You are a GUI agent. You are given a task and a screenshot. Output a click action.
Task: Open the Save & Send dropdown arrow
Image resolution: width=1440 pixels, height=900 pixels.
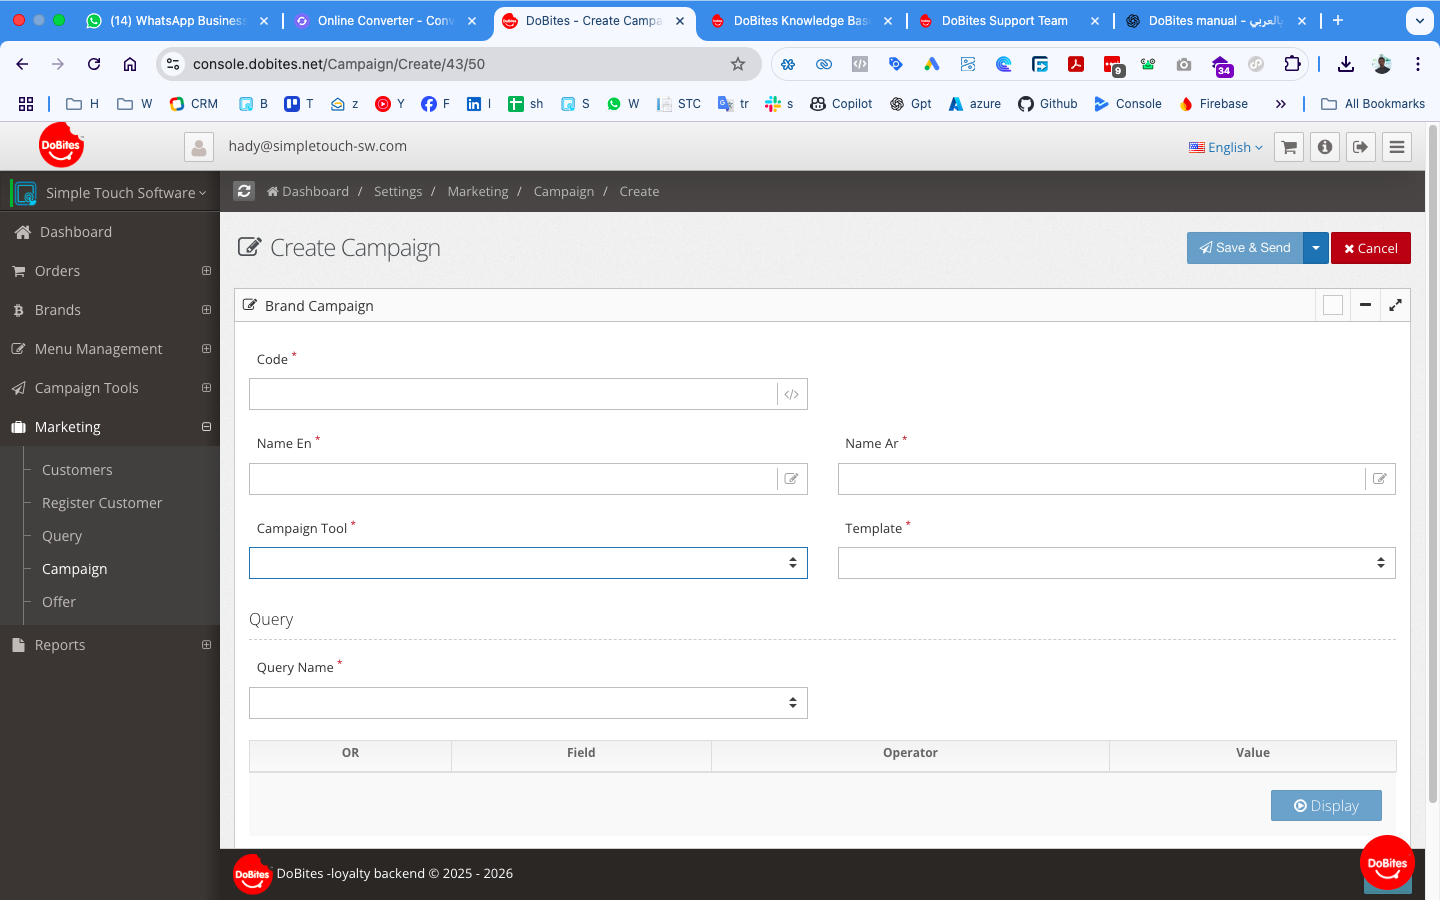click(1316, 248)
